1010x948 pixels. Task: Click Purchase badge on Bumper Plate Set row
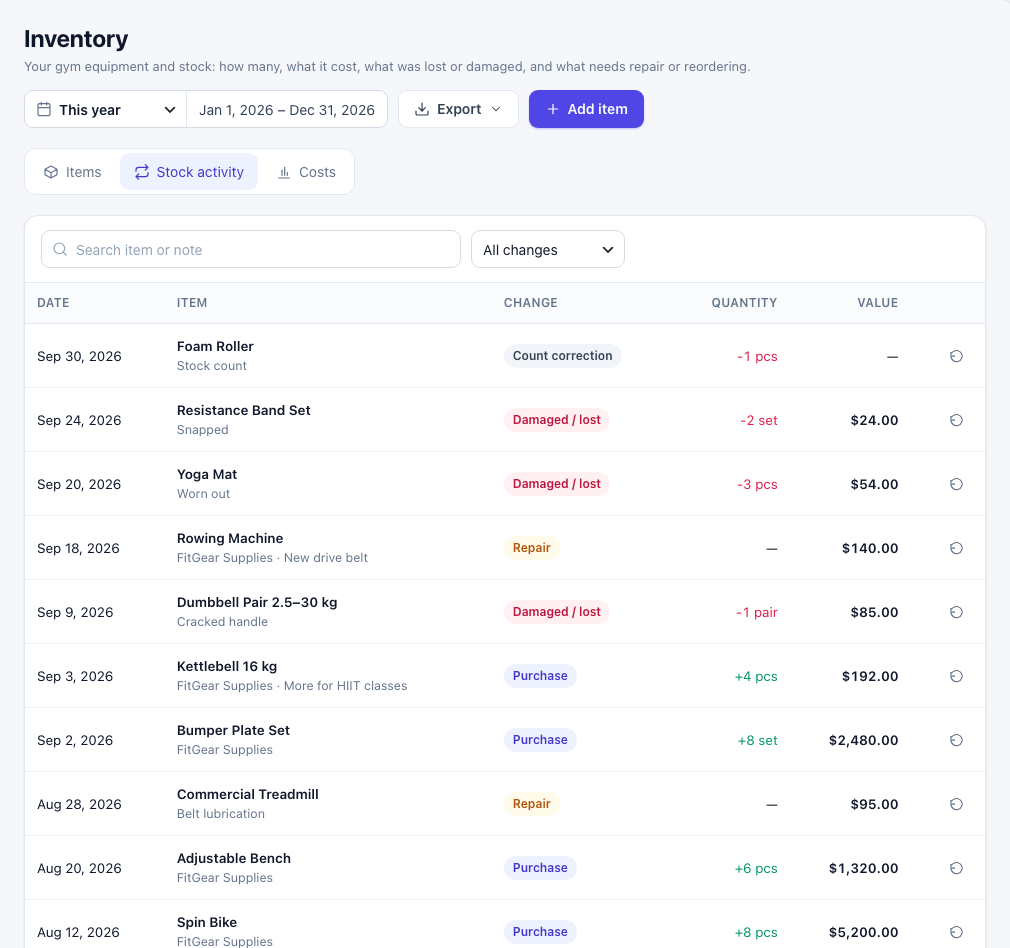coord(540,739)
